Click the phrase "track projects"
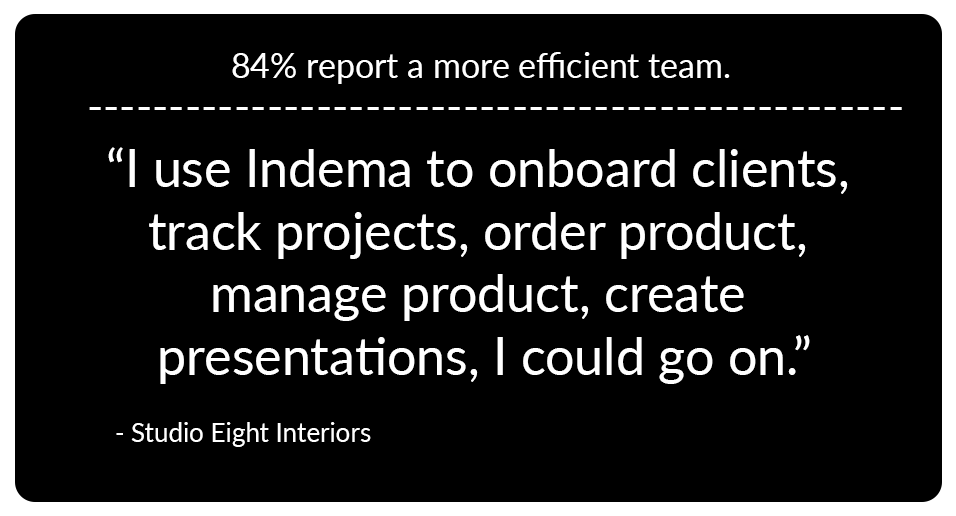This screenshot has height=516, width=956. pyautogui.click(x=301, y=234)
